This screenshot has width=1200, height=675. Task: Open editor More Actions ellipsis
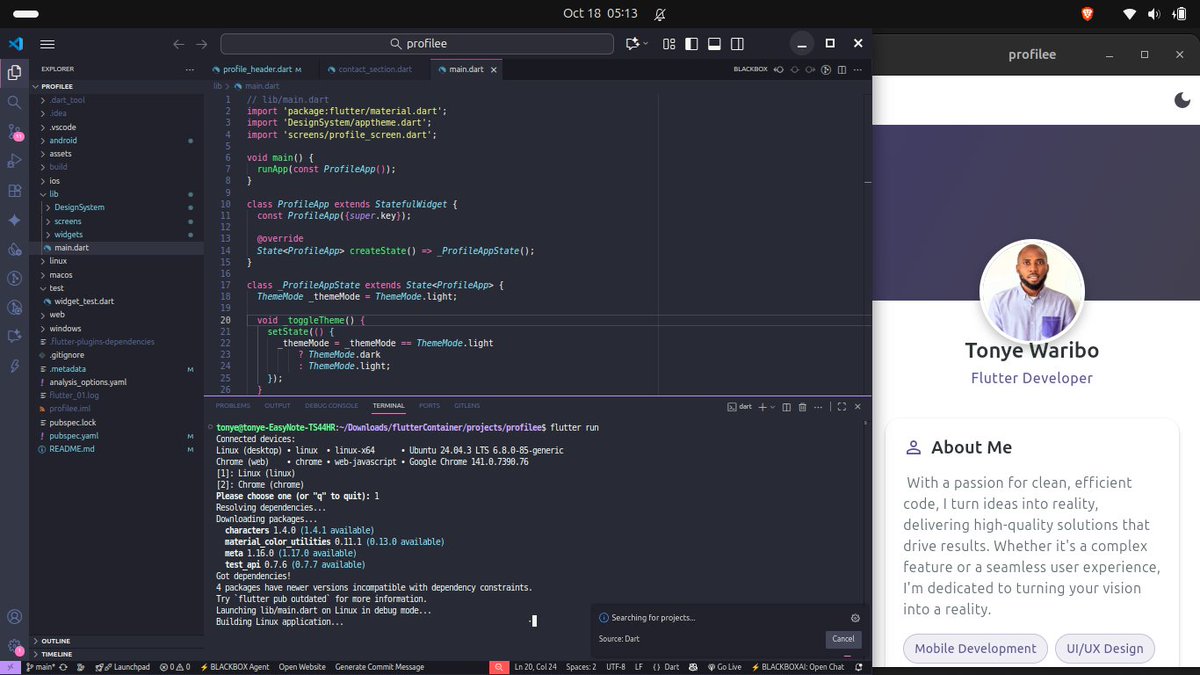(858, 69)
